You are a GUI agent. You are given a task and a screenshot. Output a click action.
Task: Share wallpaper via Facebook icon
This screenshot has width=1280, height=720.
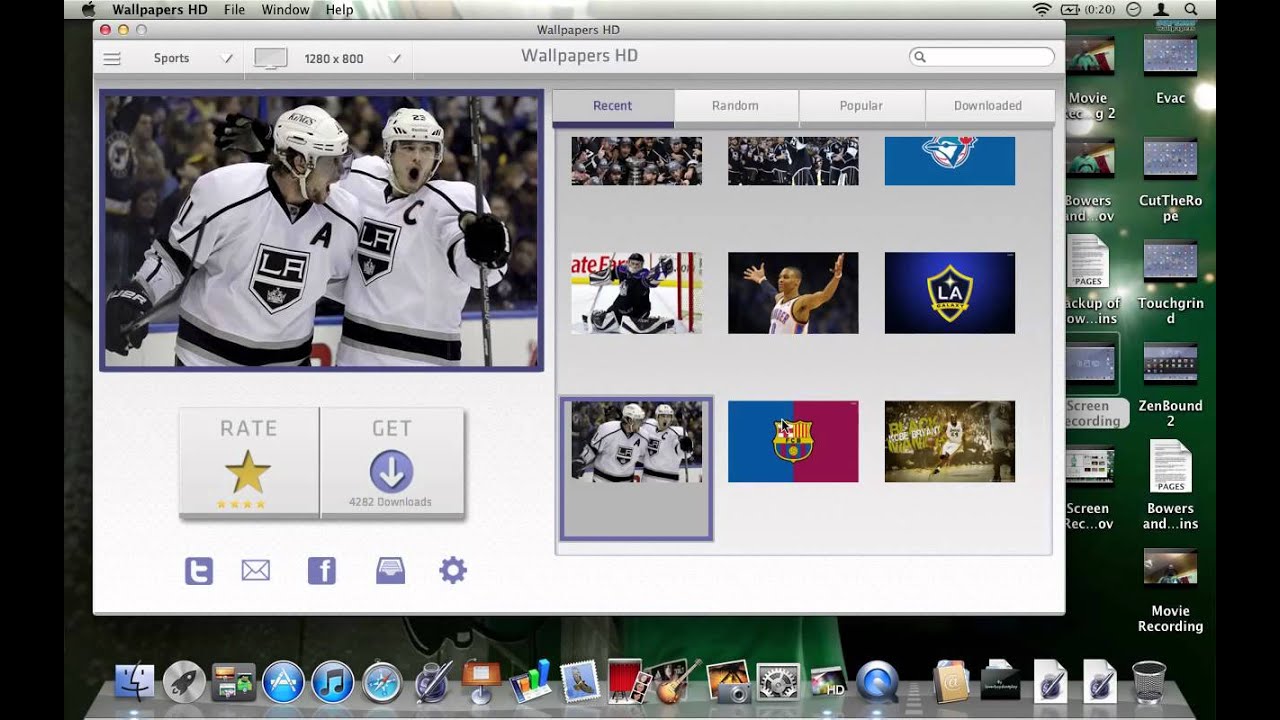click(x=321, y=571)
